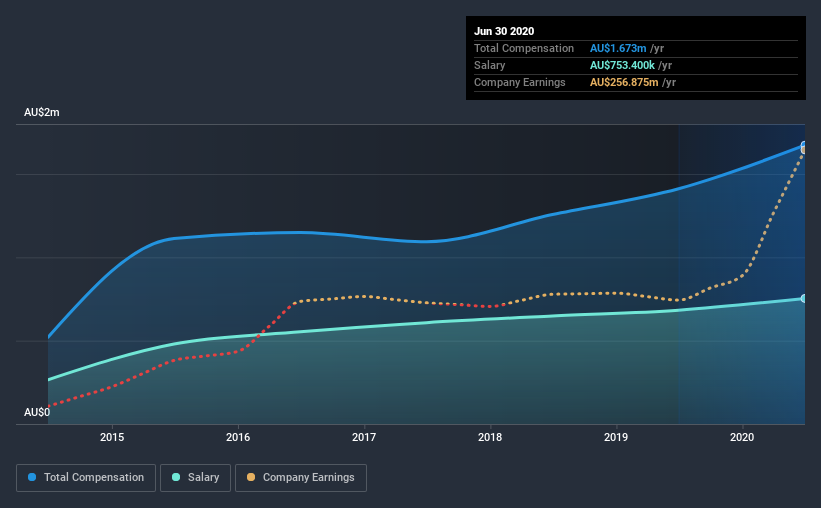The image size is (821, 508).
Task: Click the AU$0 y-axis label
Action: pos(37,412)
